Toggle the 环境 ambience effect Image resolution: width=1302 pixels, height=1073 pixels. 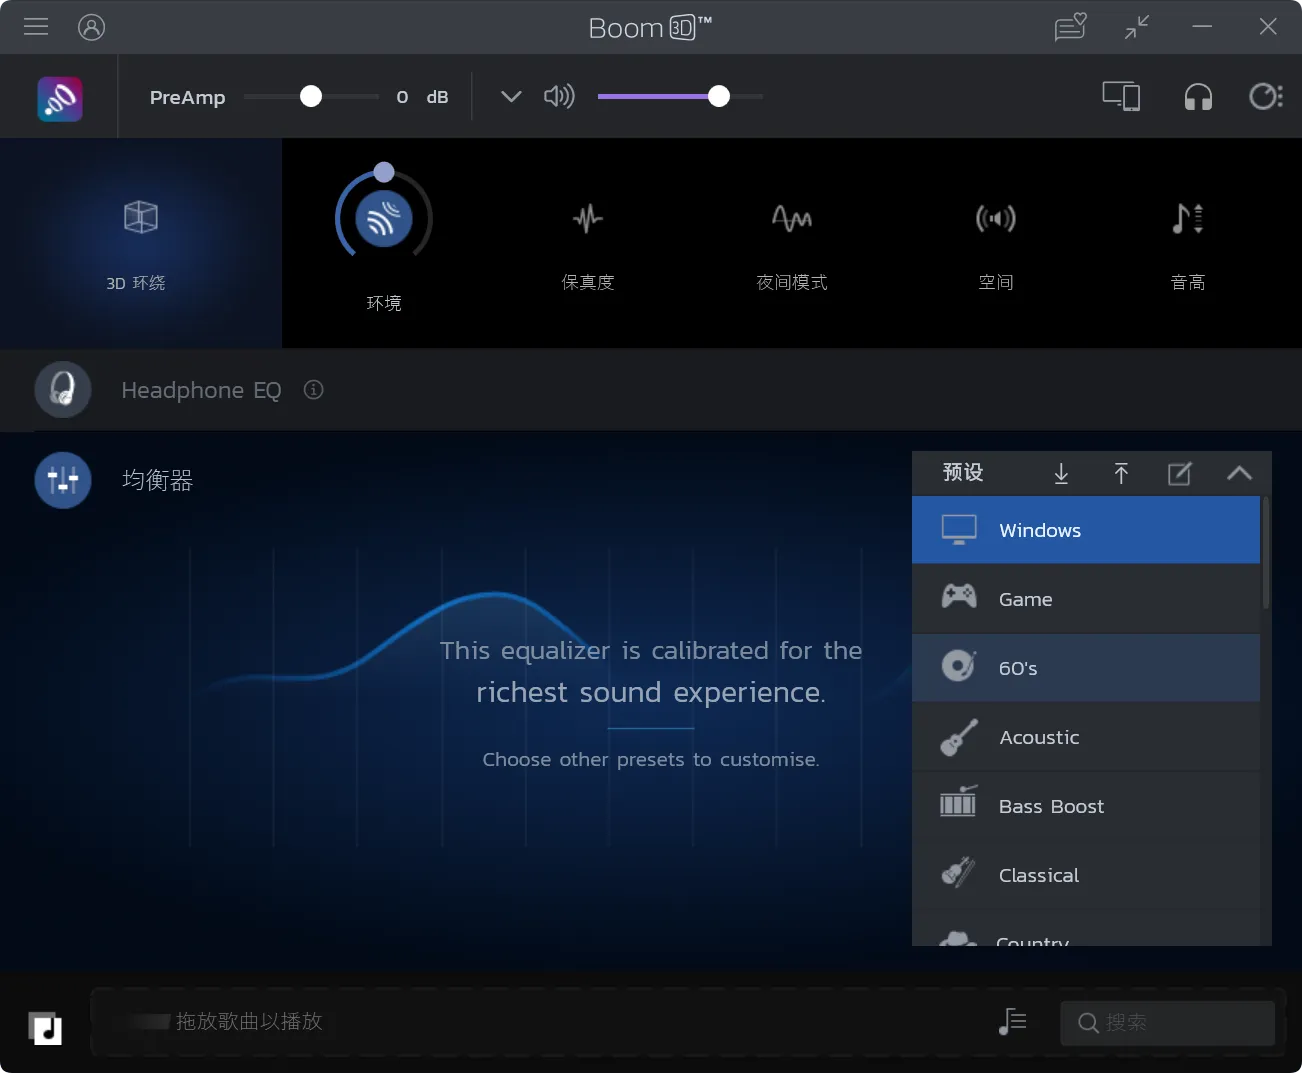point(383,219)
